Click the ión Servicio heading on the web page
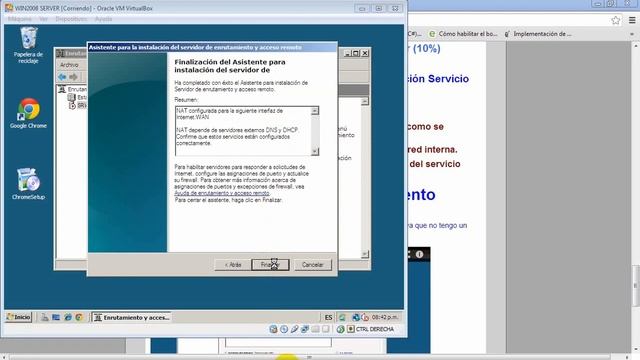The width and height of the screenshot is (640, 360). coord(438,79)
